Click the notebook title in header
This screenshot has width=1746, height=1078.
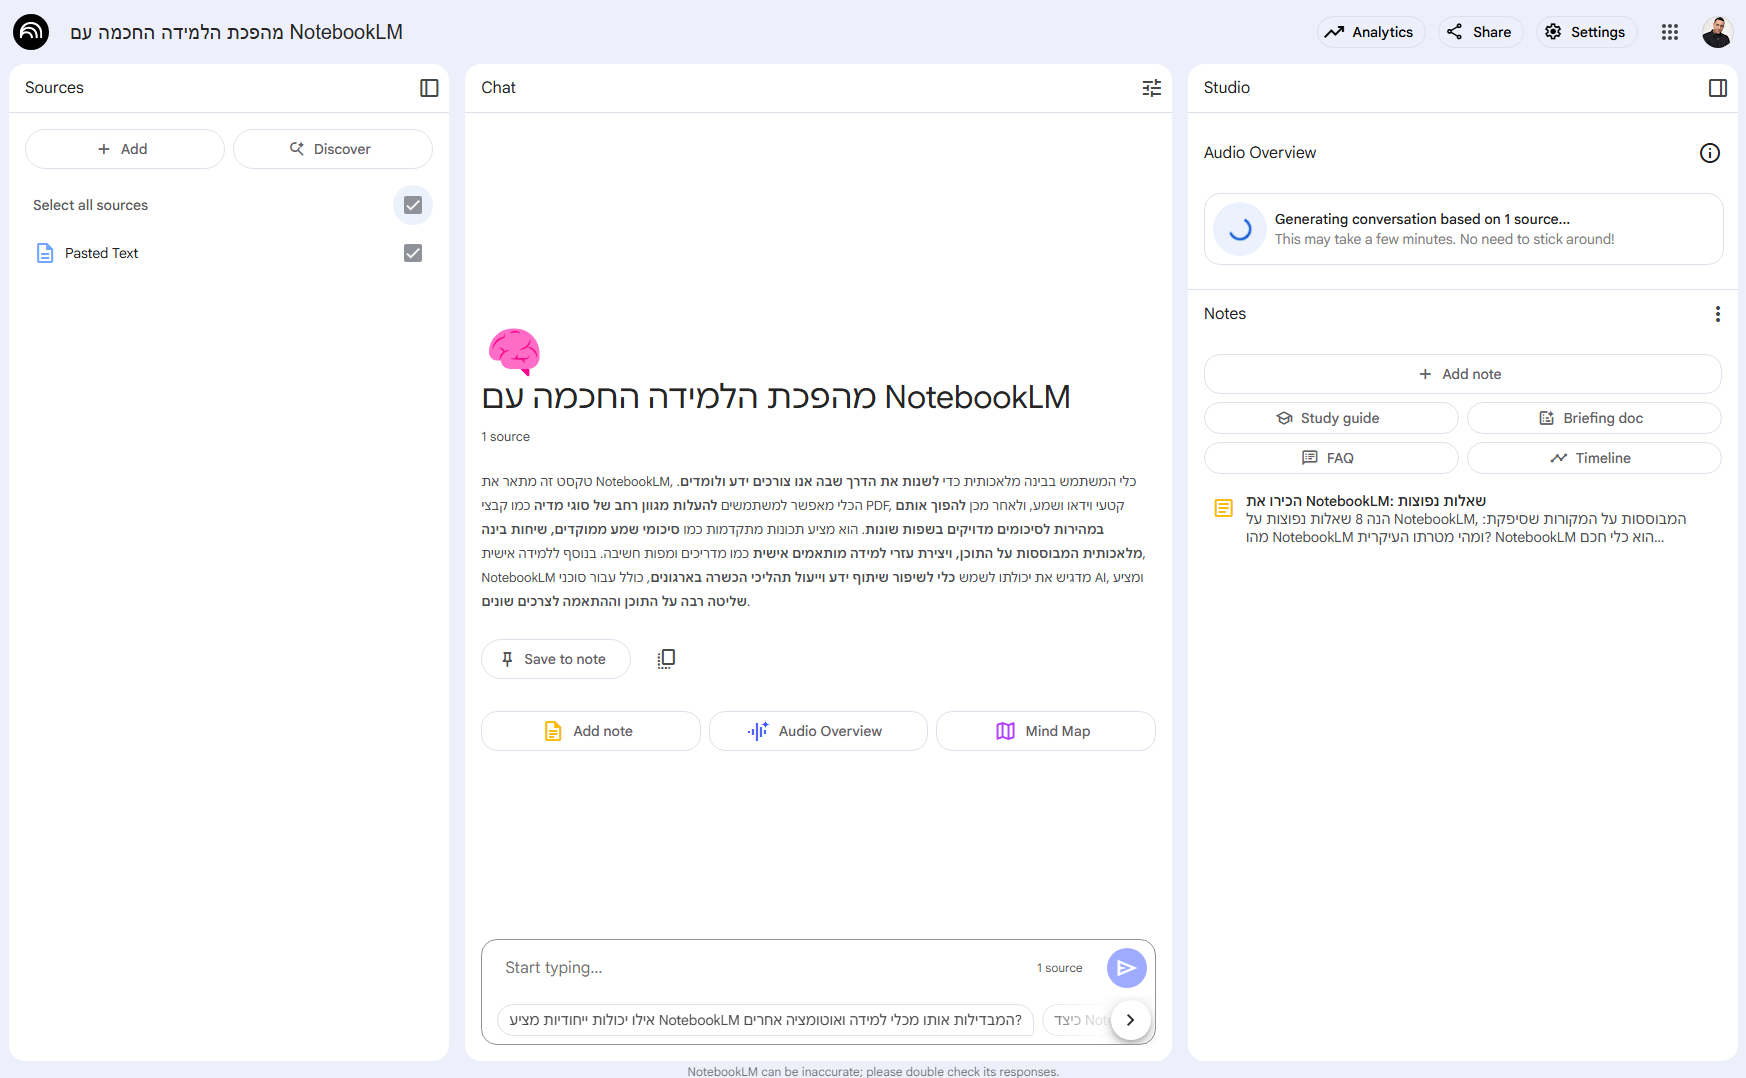(x=237, y=32)
